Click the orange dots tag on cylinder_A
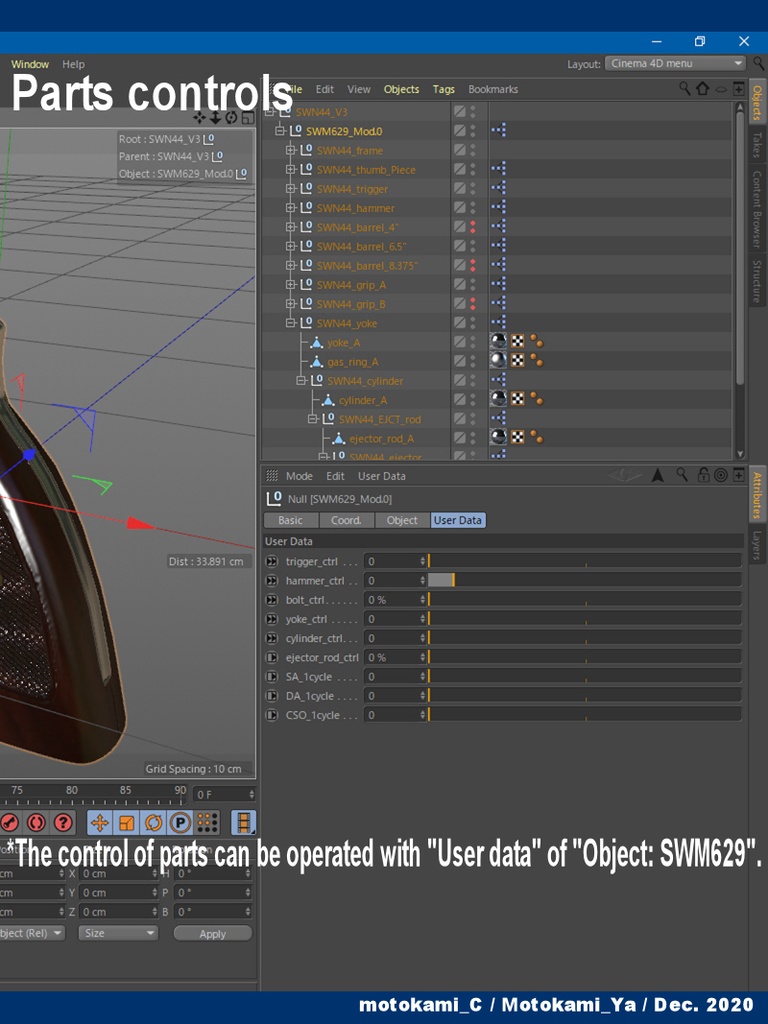The width and height of the screenshot is (768, 1024). 537,399
